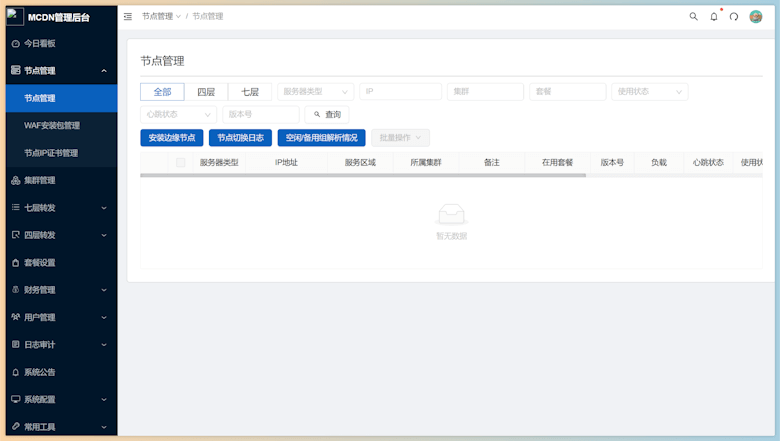
Task: Open the 批量操作 dropdown
Action: point(400,138)
